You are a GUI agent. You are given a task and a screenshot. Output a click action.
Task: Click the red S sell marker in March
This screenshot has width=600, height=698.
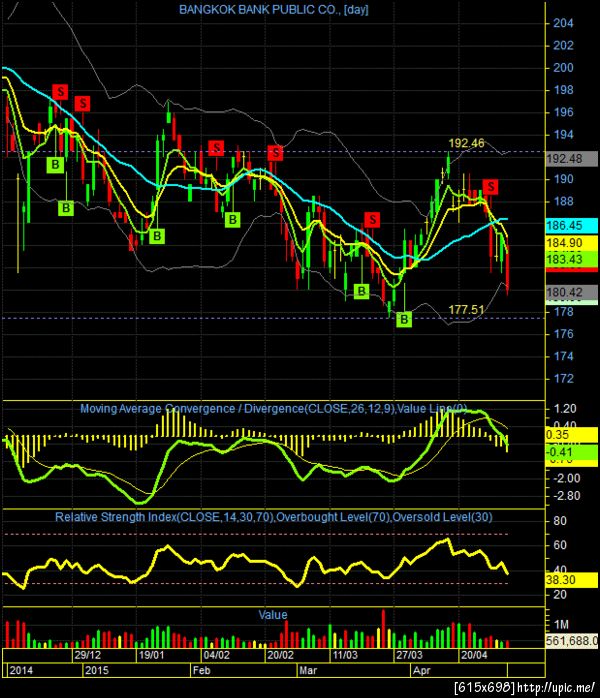pyautogui.click(x=372, y=219)
